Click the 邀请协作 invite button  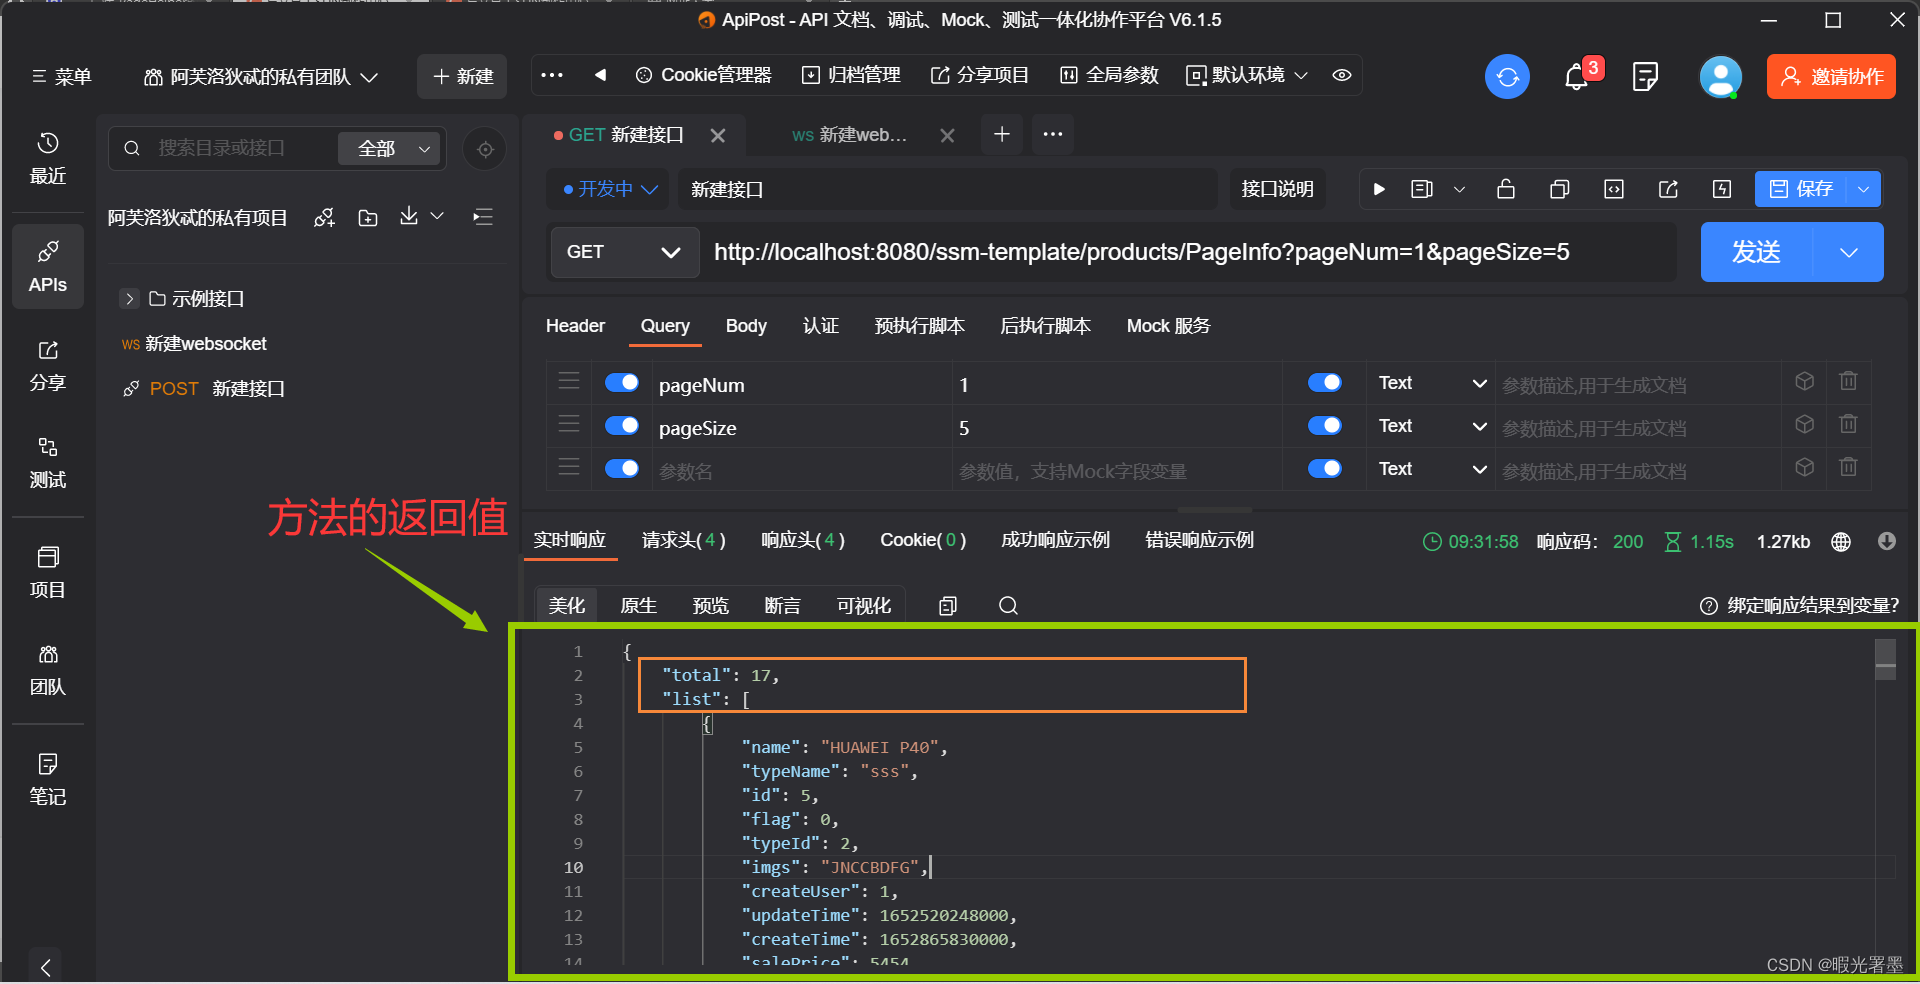[x=1830, y=76]
